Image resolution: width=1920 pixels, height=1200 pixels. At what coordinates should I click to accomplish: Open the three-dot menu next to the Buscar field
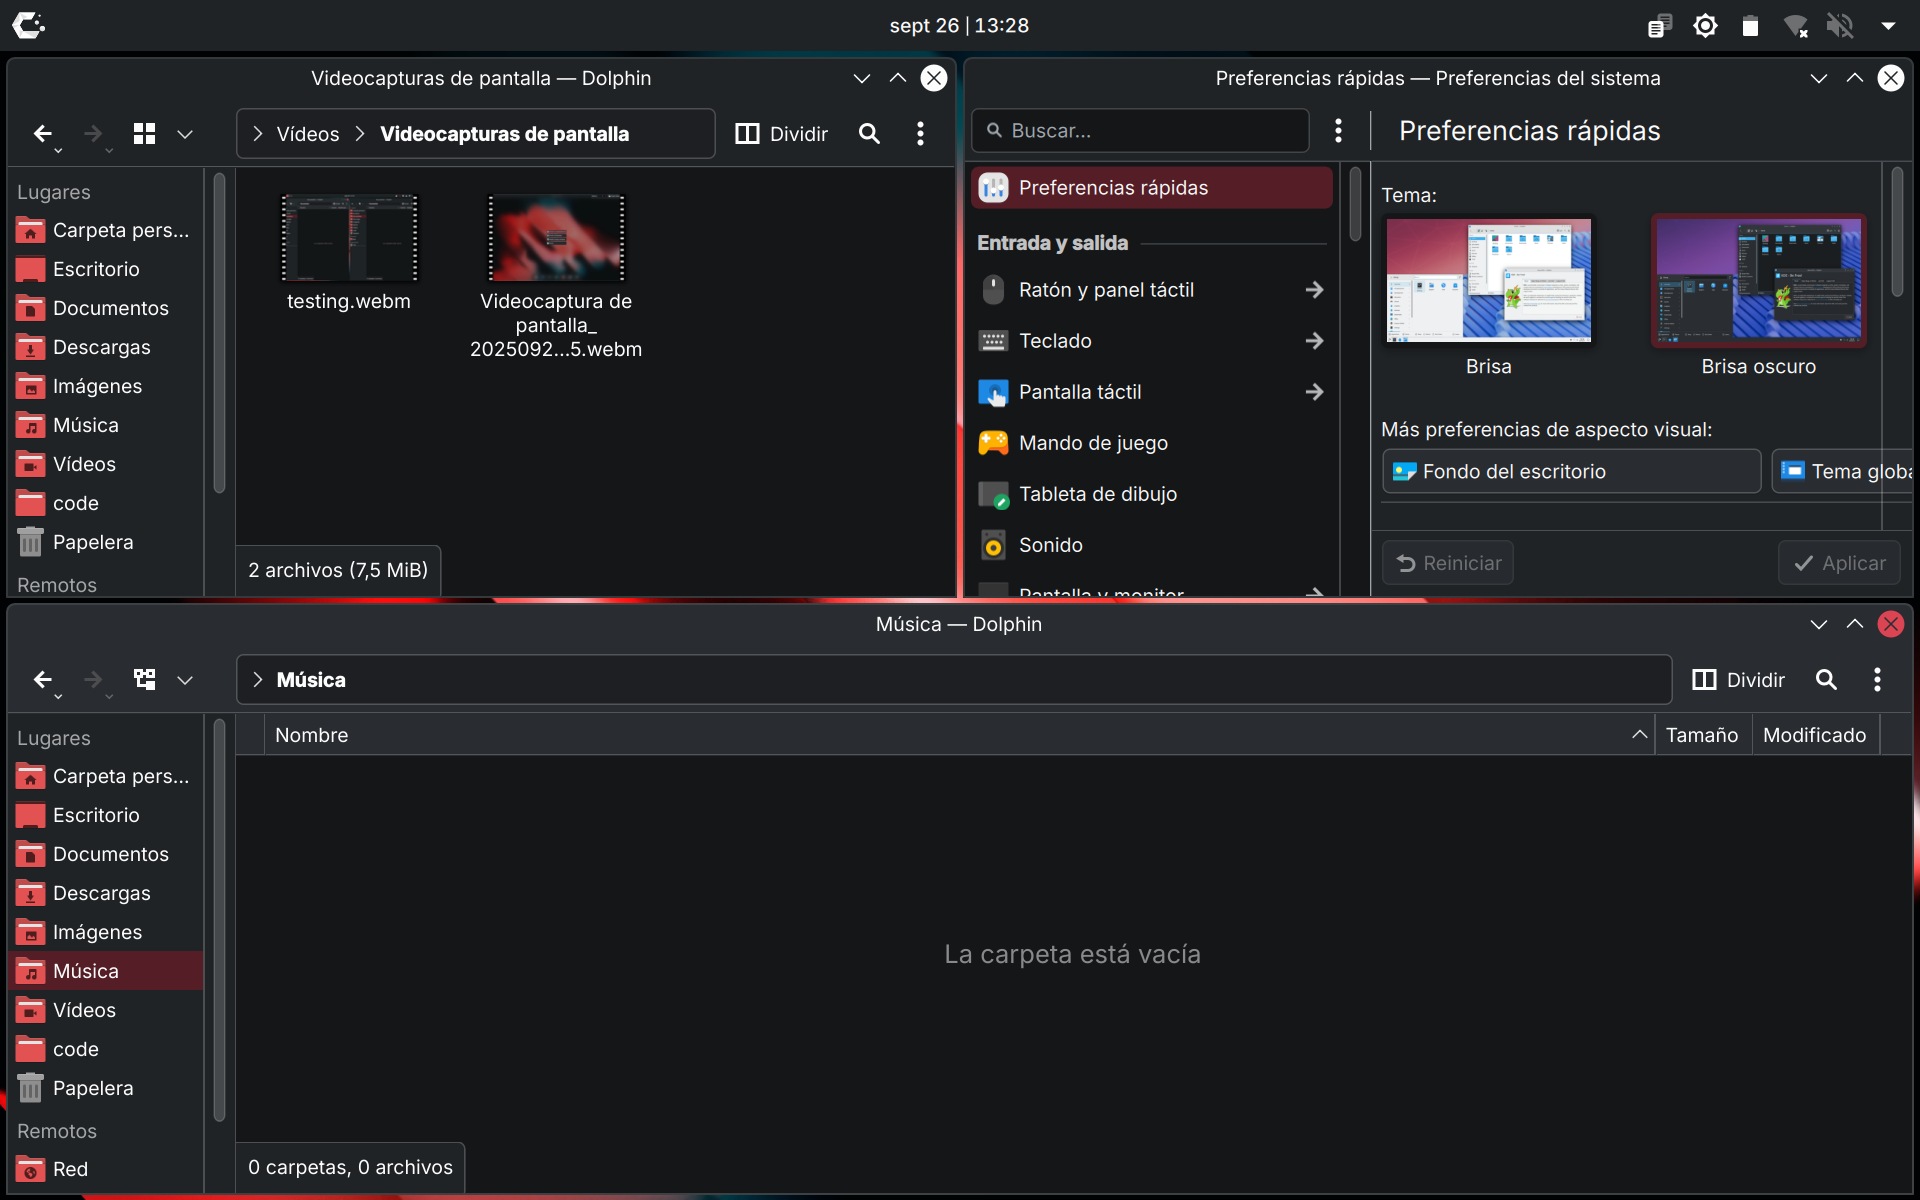(x=1338, y=130)
